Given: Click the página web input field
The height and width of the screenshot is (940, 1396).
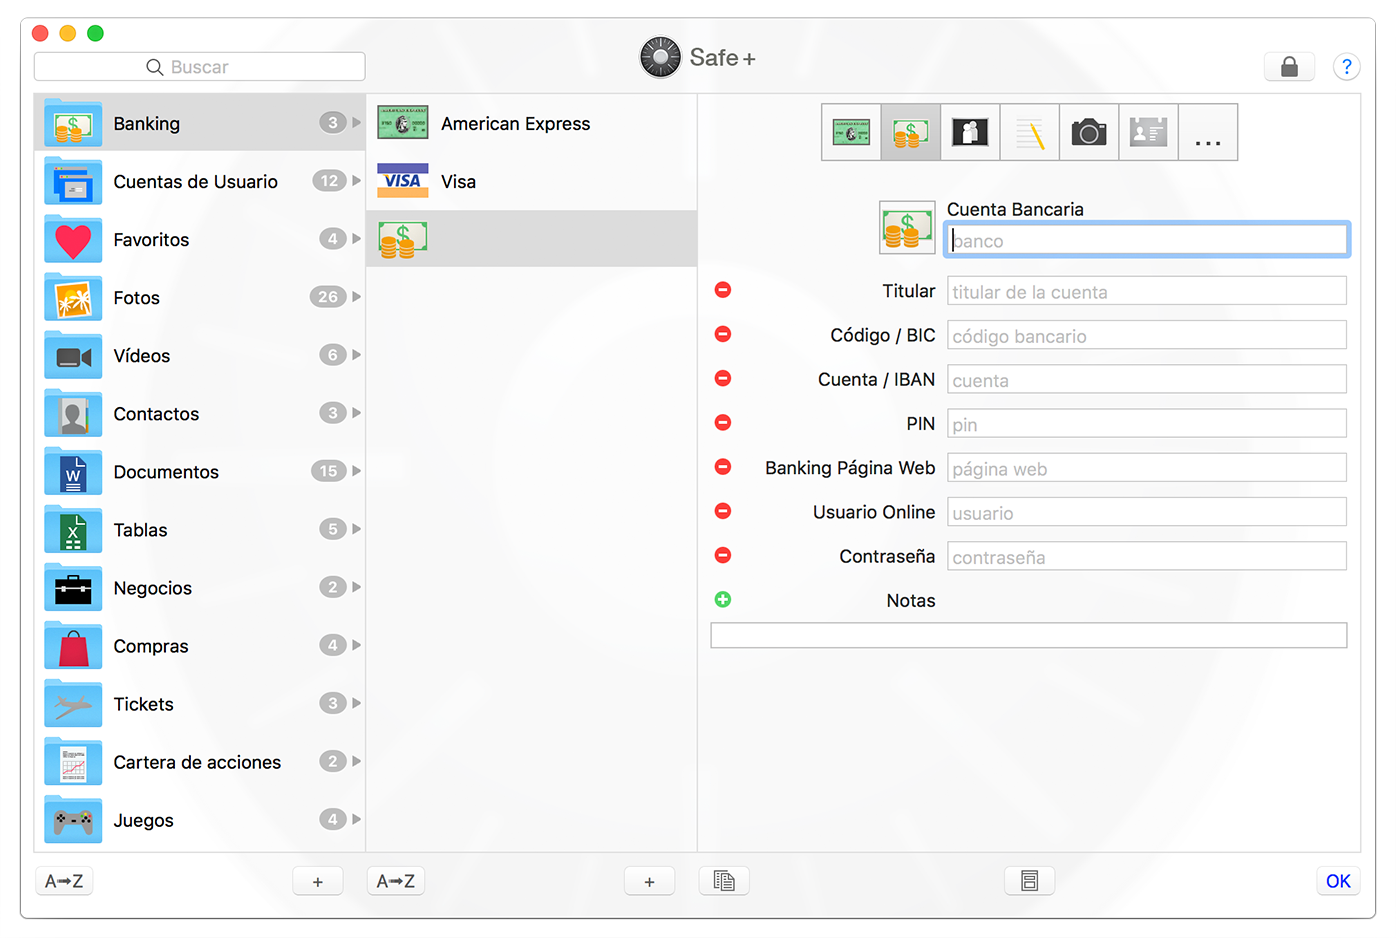Looking at the screenshot, I should 1147,468.
